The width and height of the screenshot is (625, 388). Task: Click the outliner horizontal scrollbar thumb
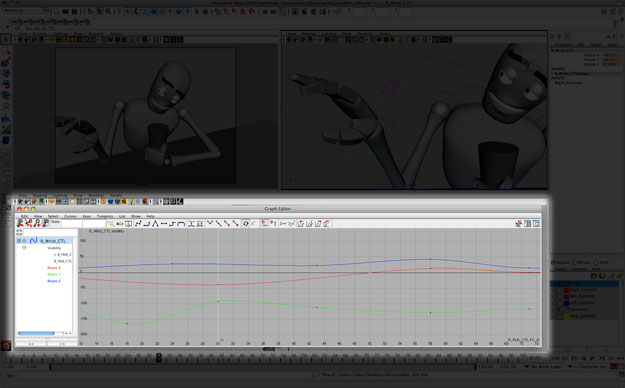36,333
